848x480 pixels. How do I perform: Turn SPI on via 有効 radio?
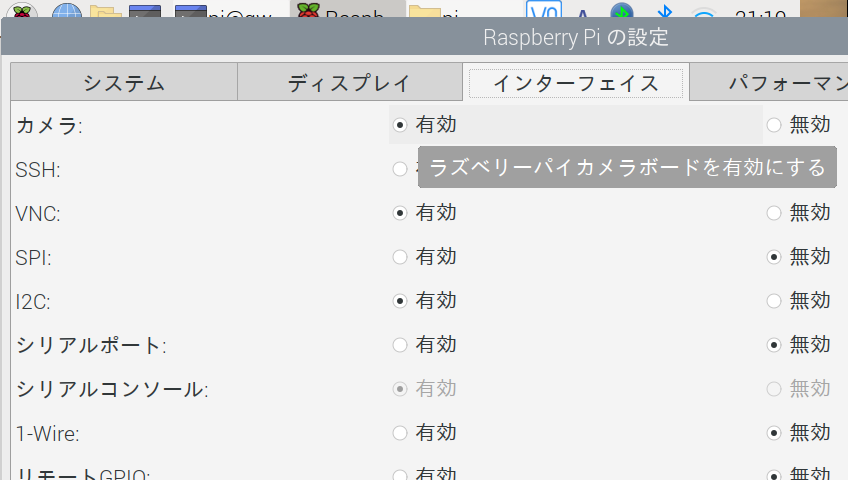(400, 257)
